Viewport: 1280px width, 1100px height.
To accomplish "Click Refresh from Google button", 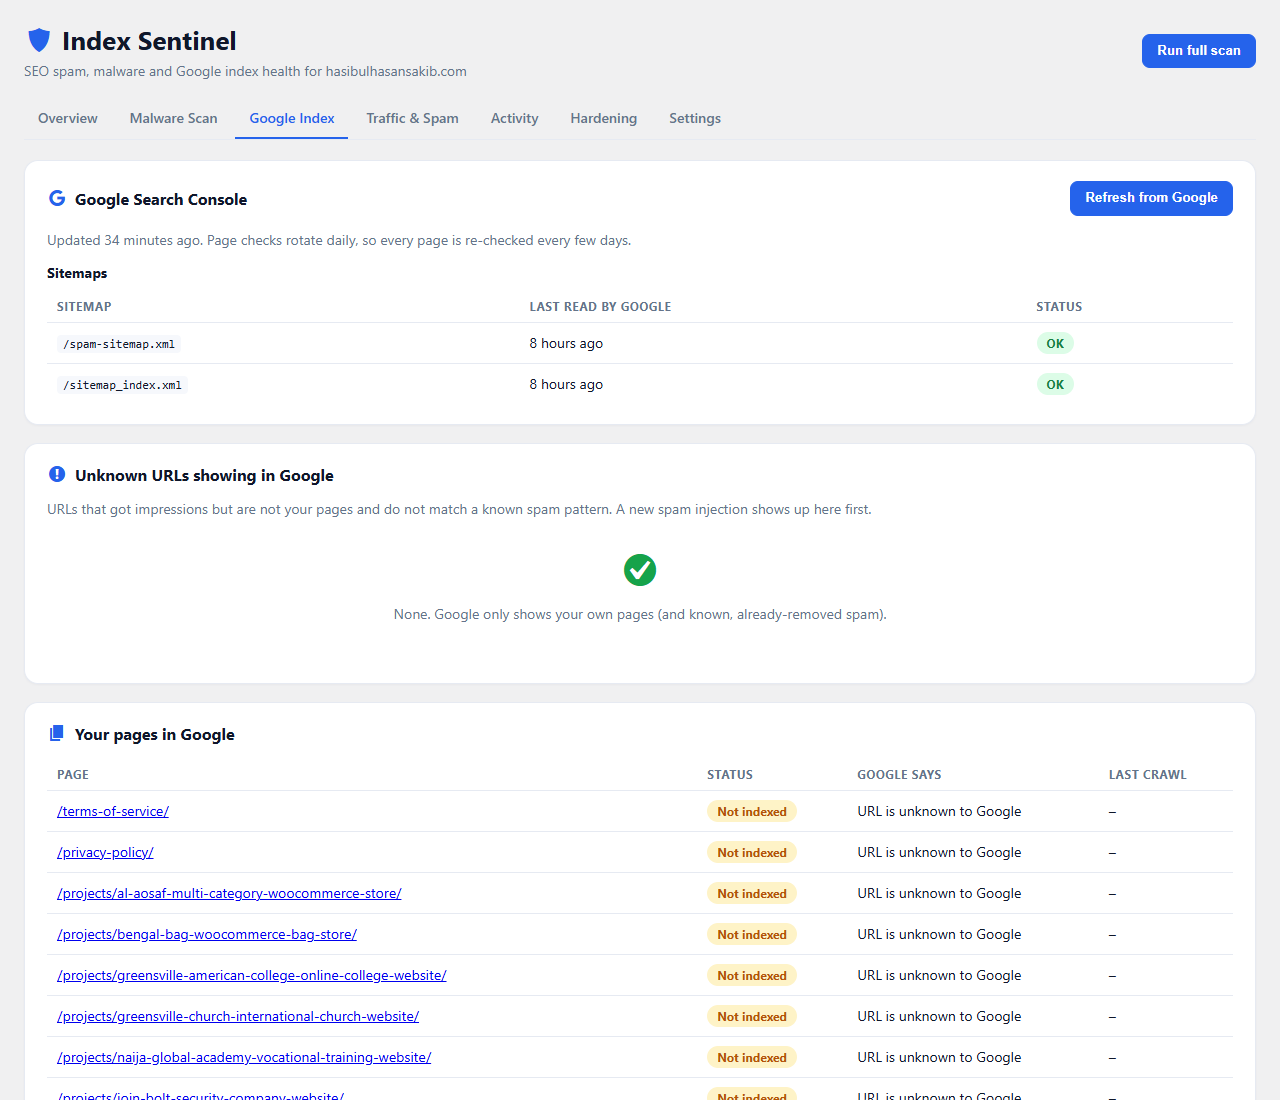I will pos(1151,198).
